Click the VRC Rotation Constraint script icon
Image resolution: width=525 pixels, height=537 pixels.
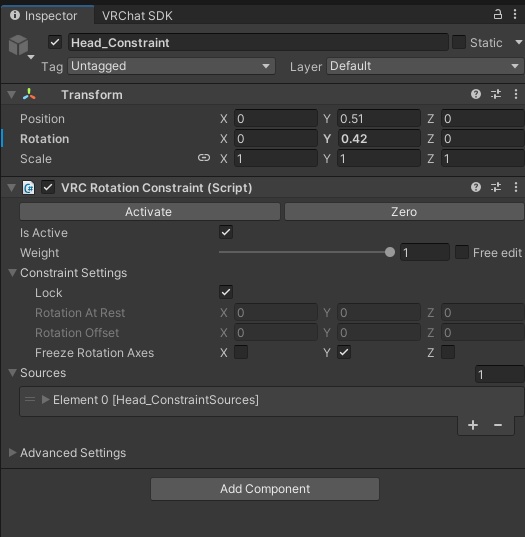pyautogui.click(x=28, y=188)
